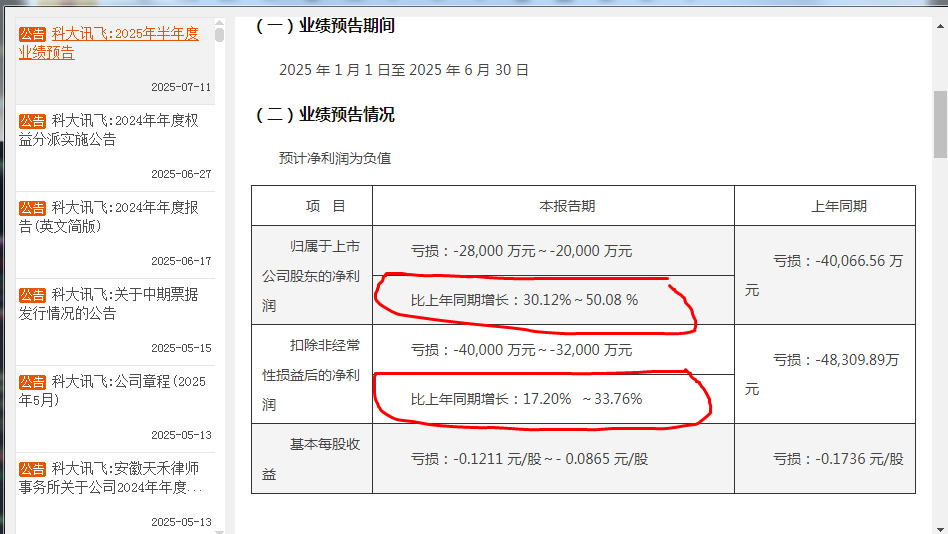This screenshot has height=534, width=948.
Task: Click date 2025-06-17 in announcement list
Action: pos(181,261)
